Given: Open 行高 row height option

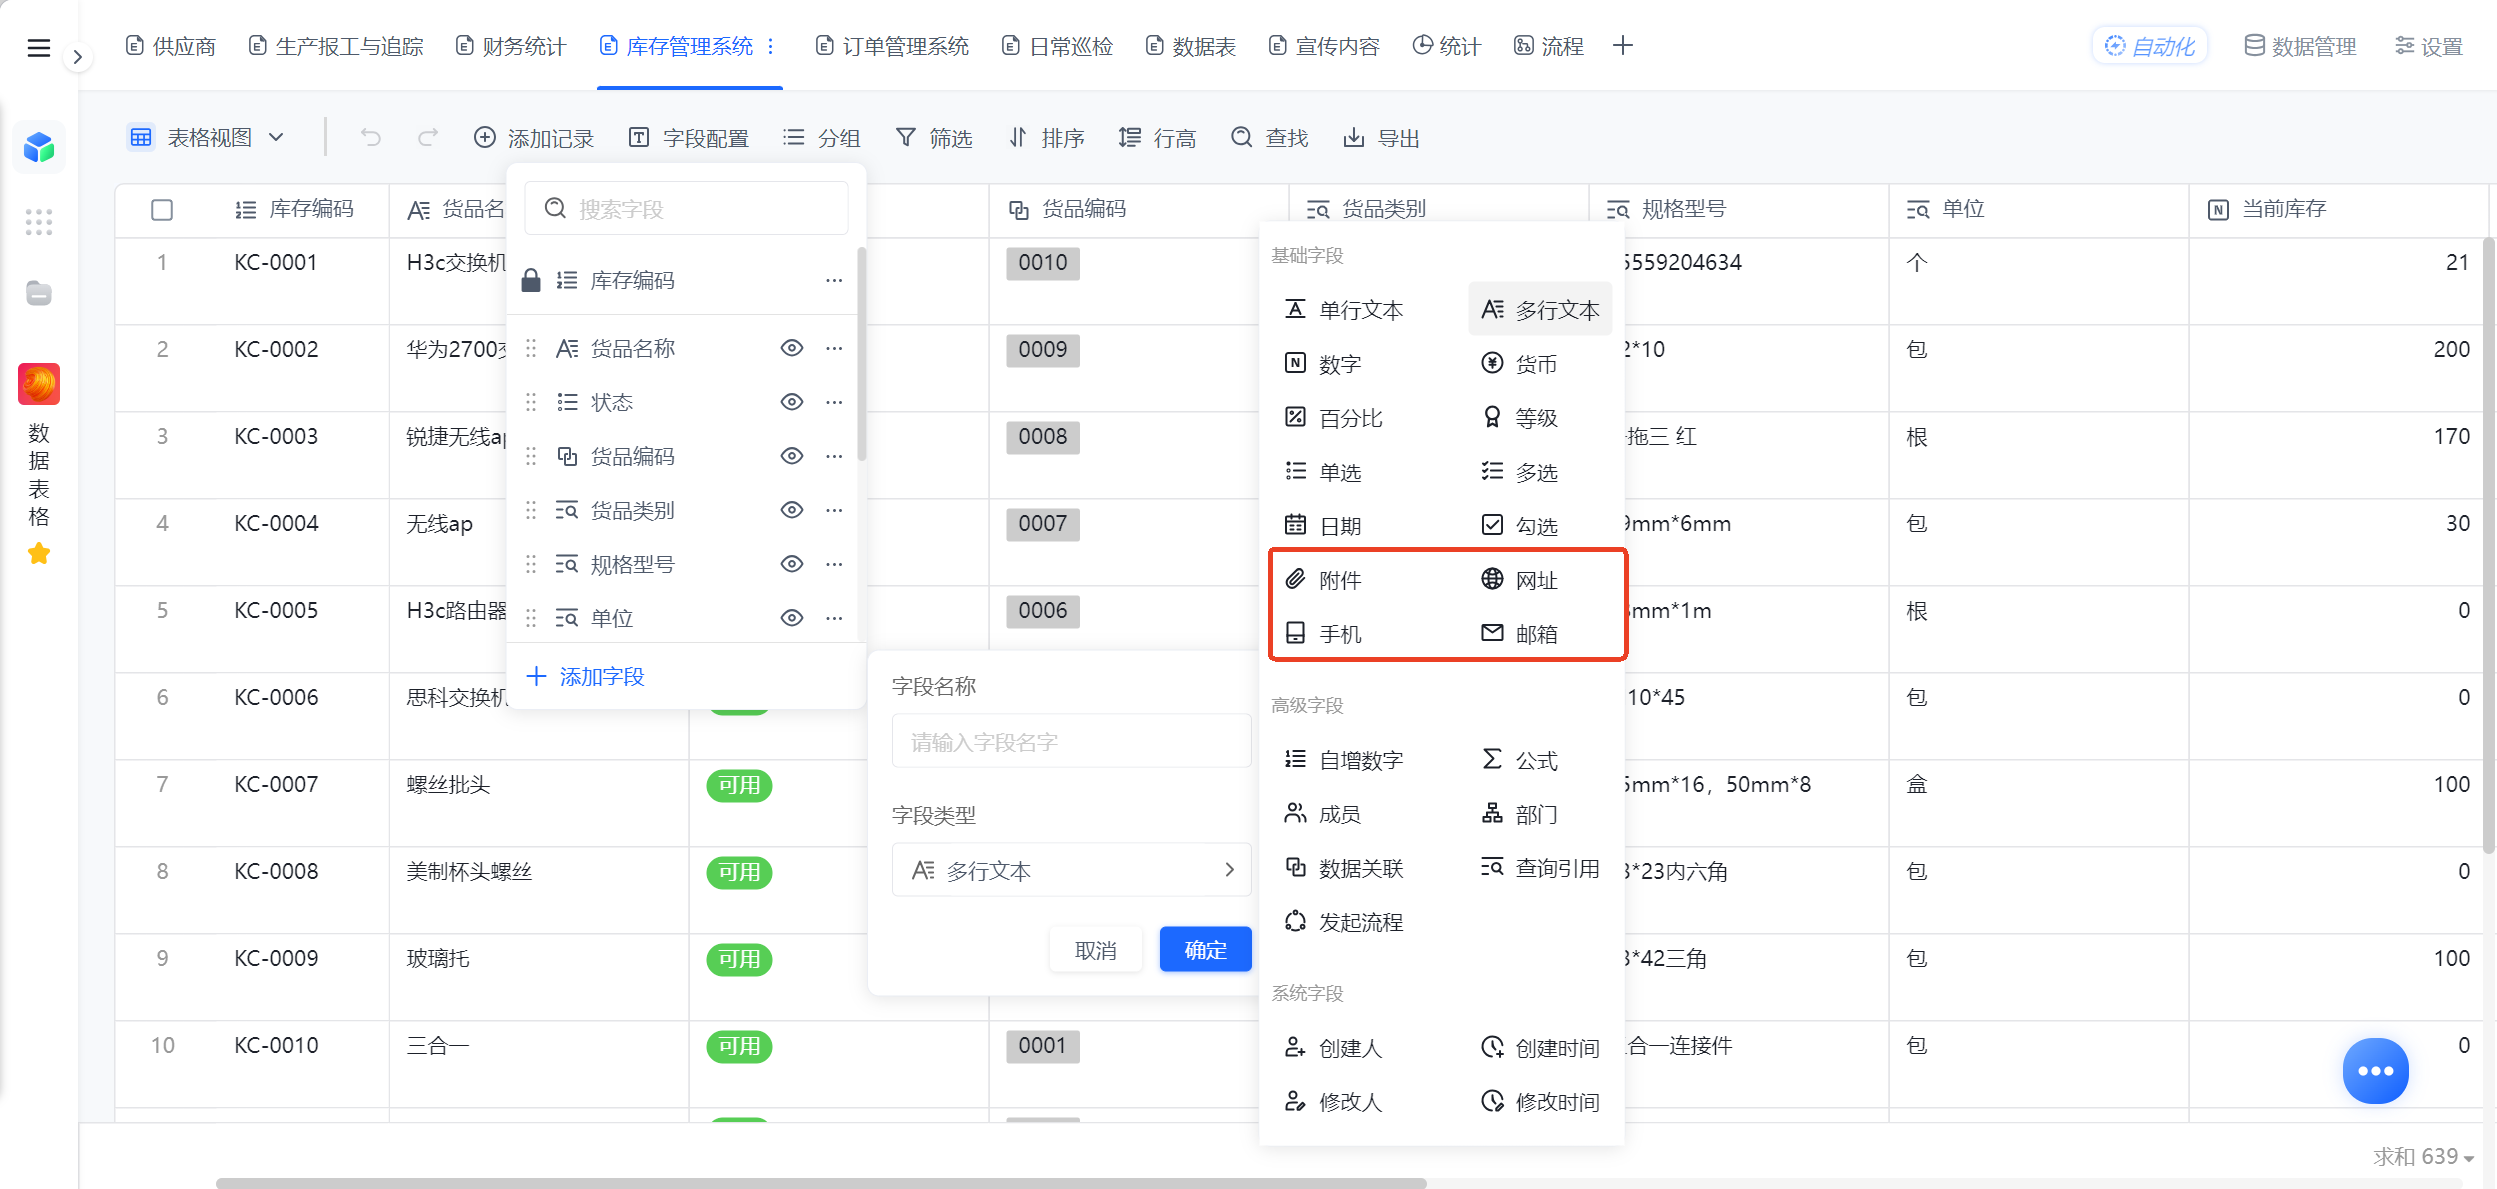Looking at the screenshot, I should click(1158, 138).
